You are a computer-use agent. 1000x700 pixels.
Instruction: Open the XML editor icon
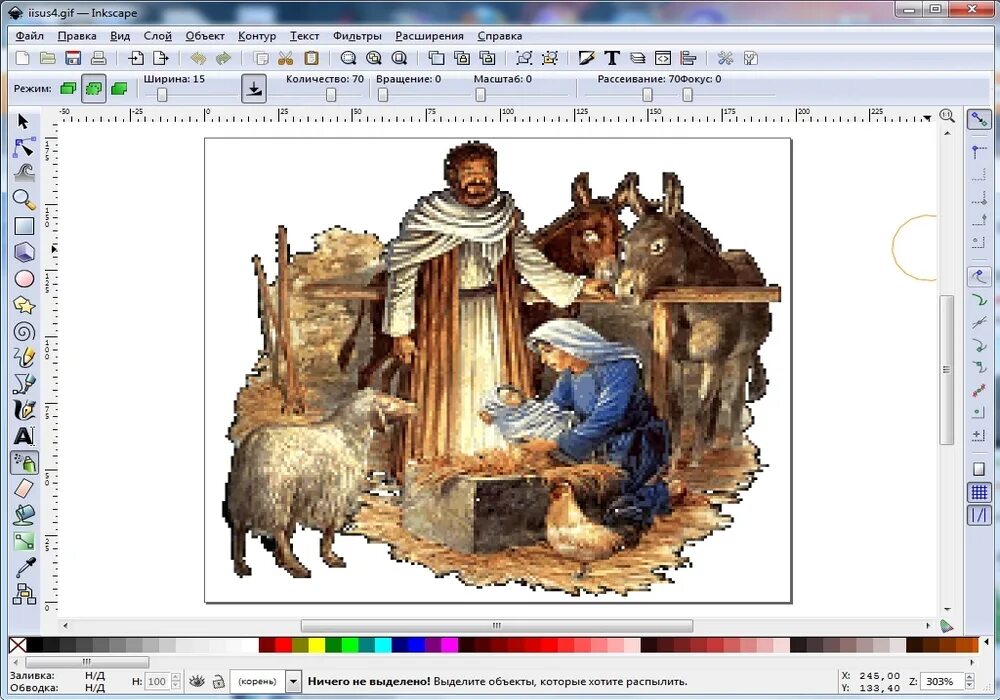pos(663,58)
